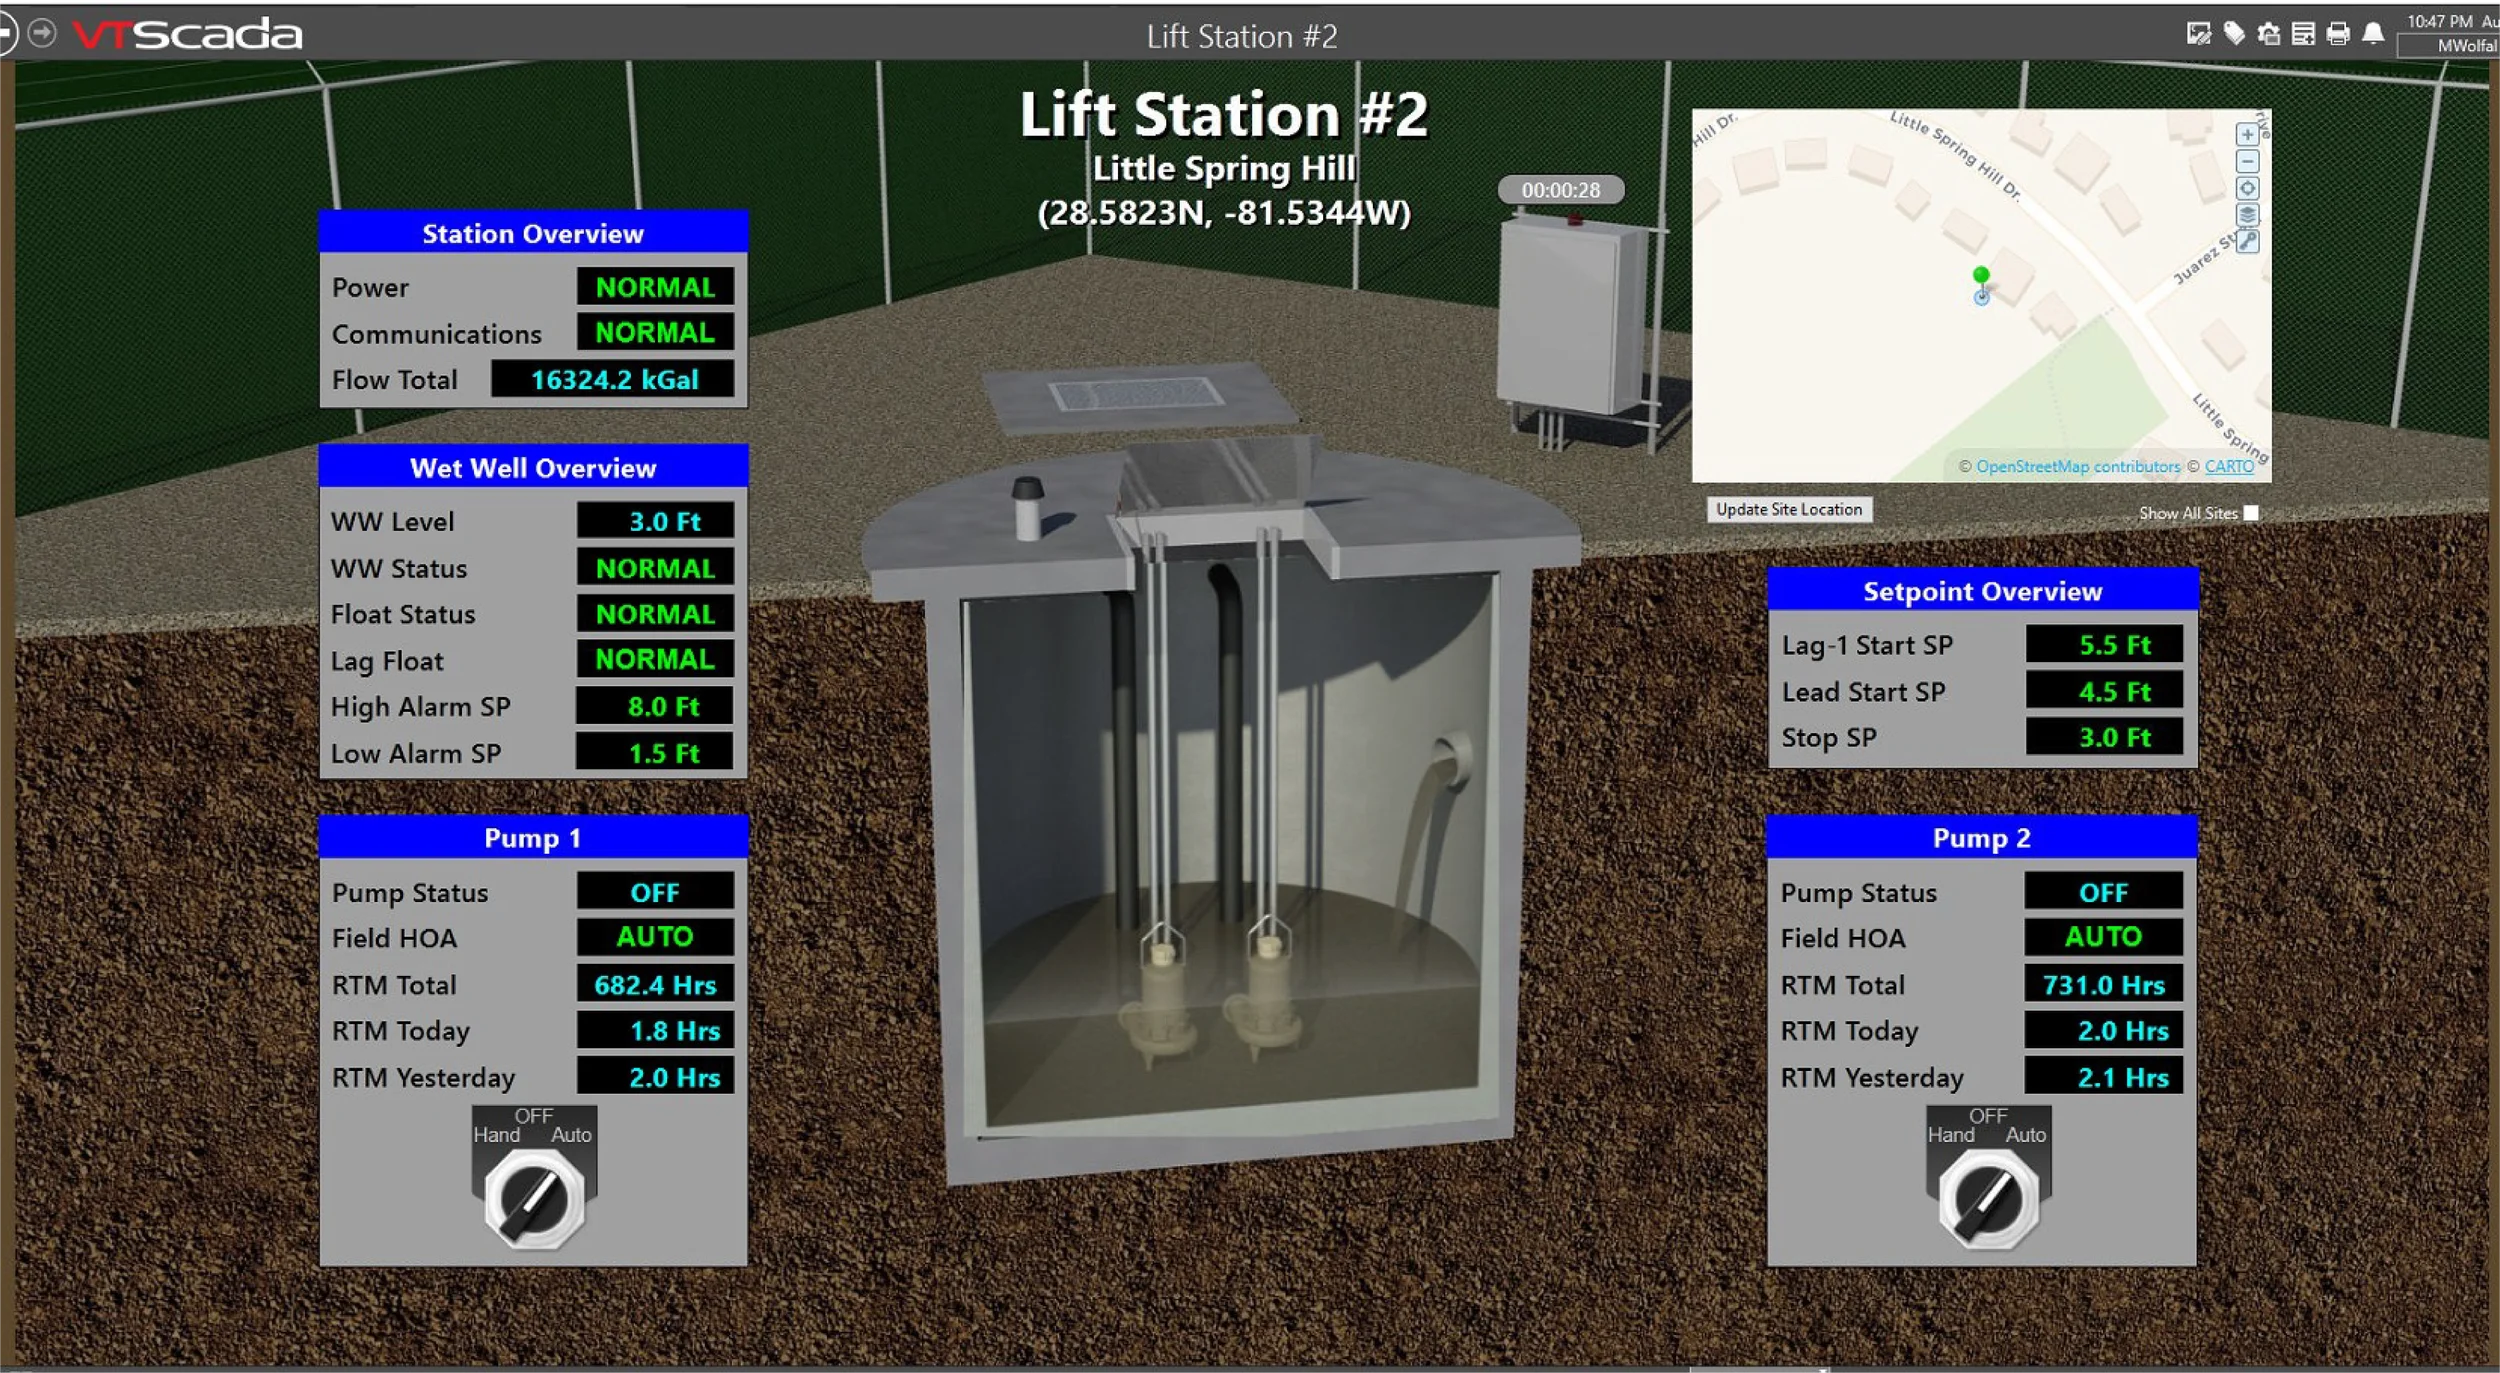2500x1373 pixels.
Task: Open the OpenStreetMap contributors link
Action: (x=2077, y=467)
